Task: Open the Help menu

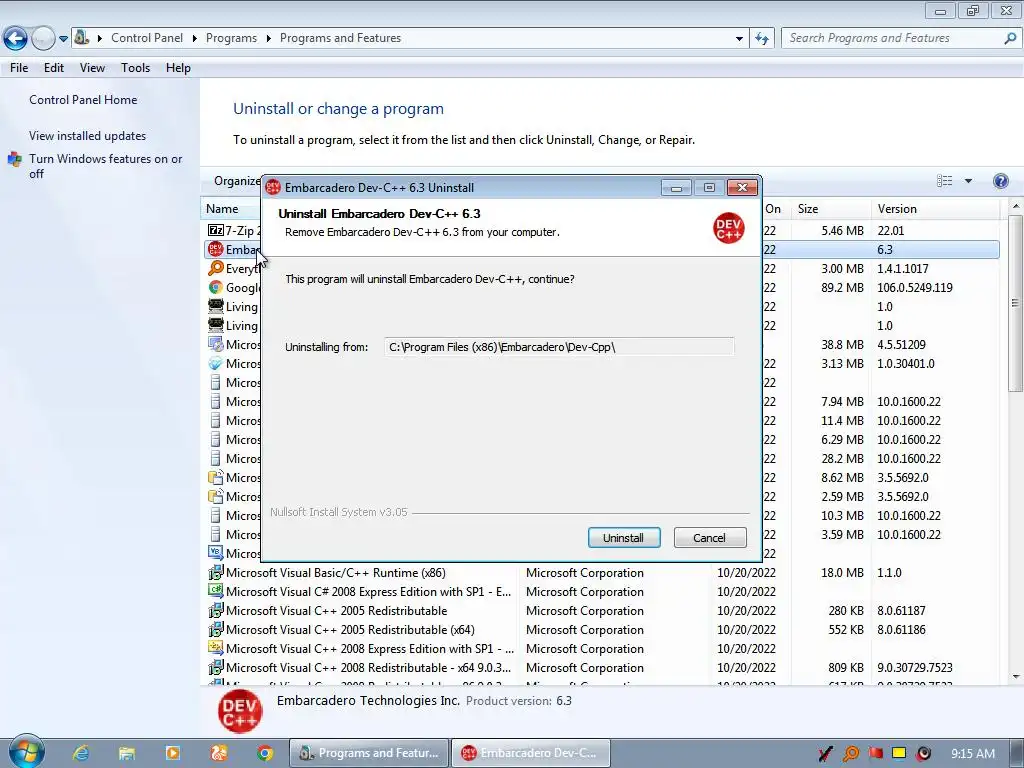Action: tap(178, 68)
